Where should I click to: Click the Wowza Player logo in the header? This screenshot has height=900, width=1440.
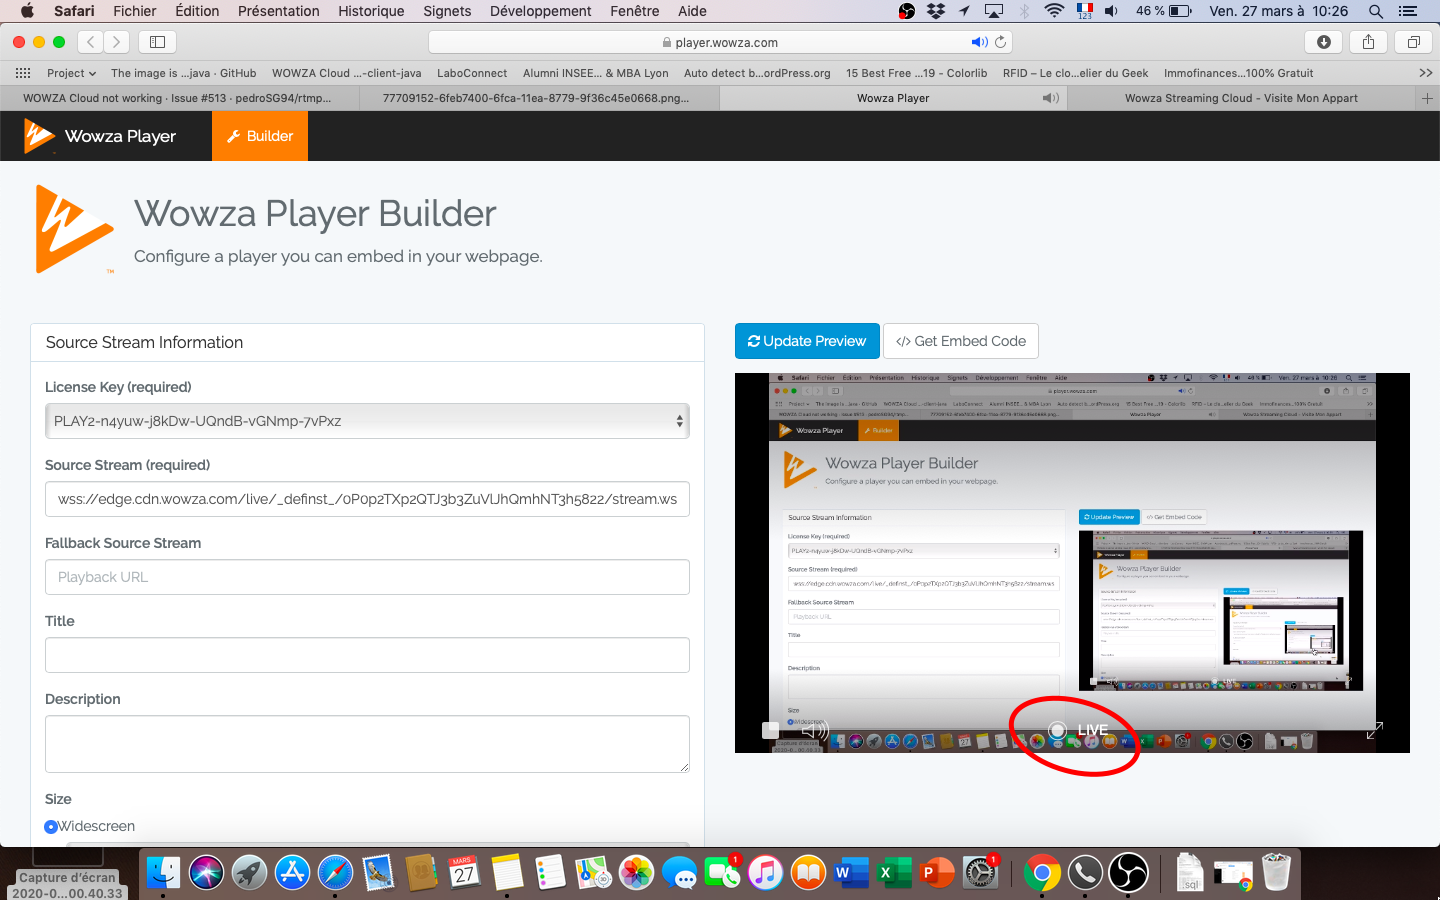(x=100, y=136)
